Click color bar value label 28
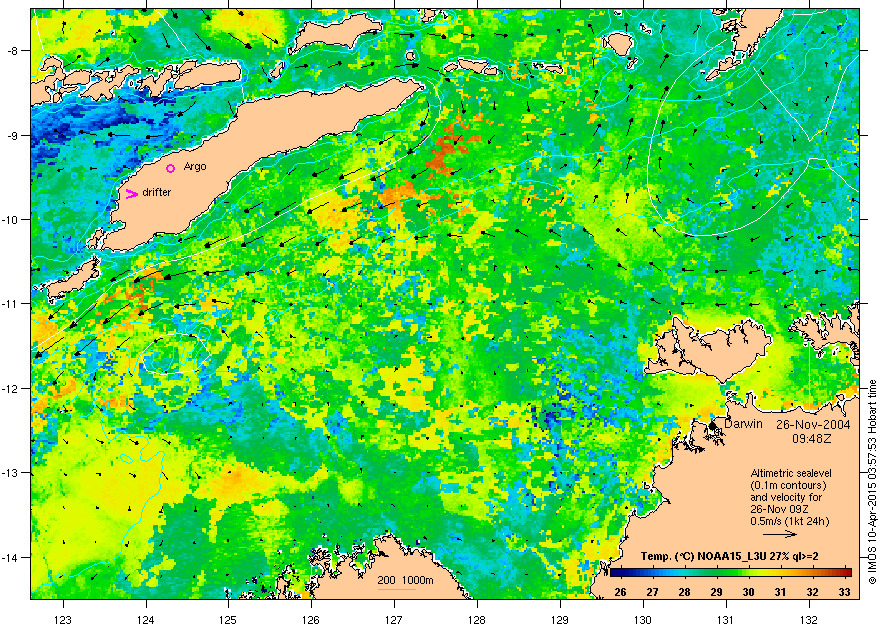 pos(684,592)
